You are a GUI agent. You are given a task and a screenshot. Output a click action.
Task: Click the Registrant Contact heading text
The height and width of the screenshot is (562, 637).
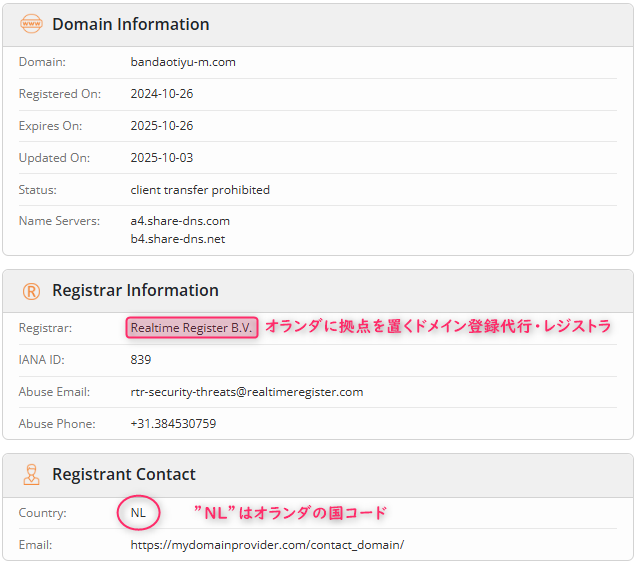coord(124,475)
